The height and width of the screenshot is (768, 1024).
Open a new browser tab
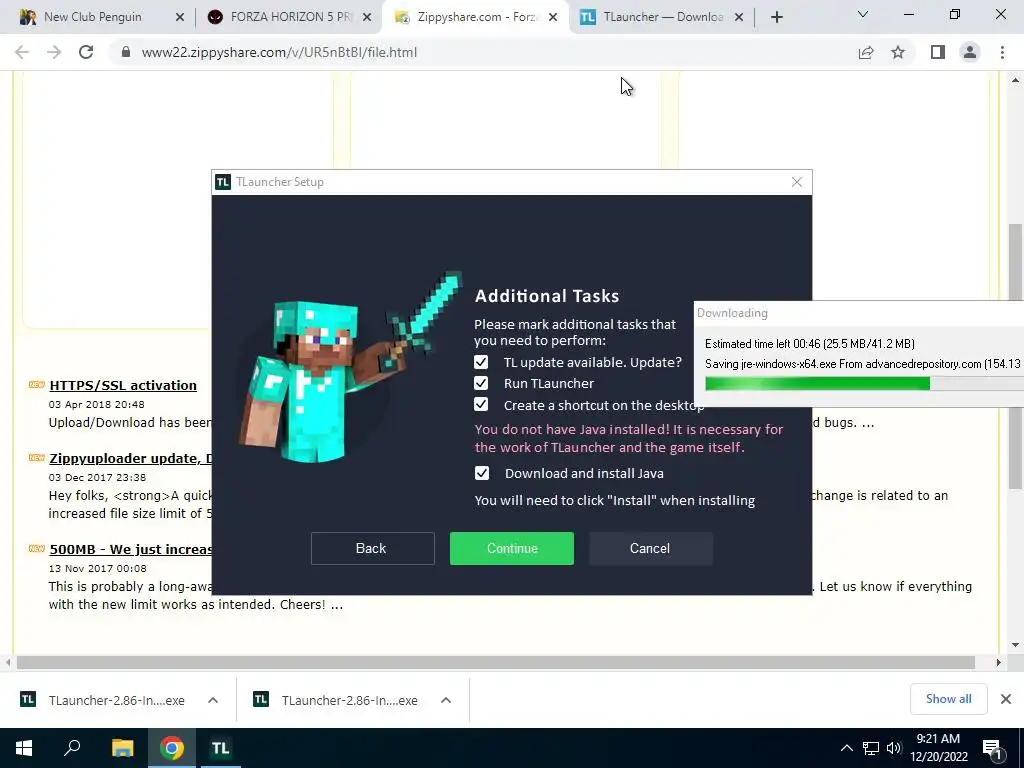(x=776, y=18)
